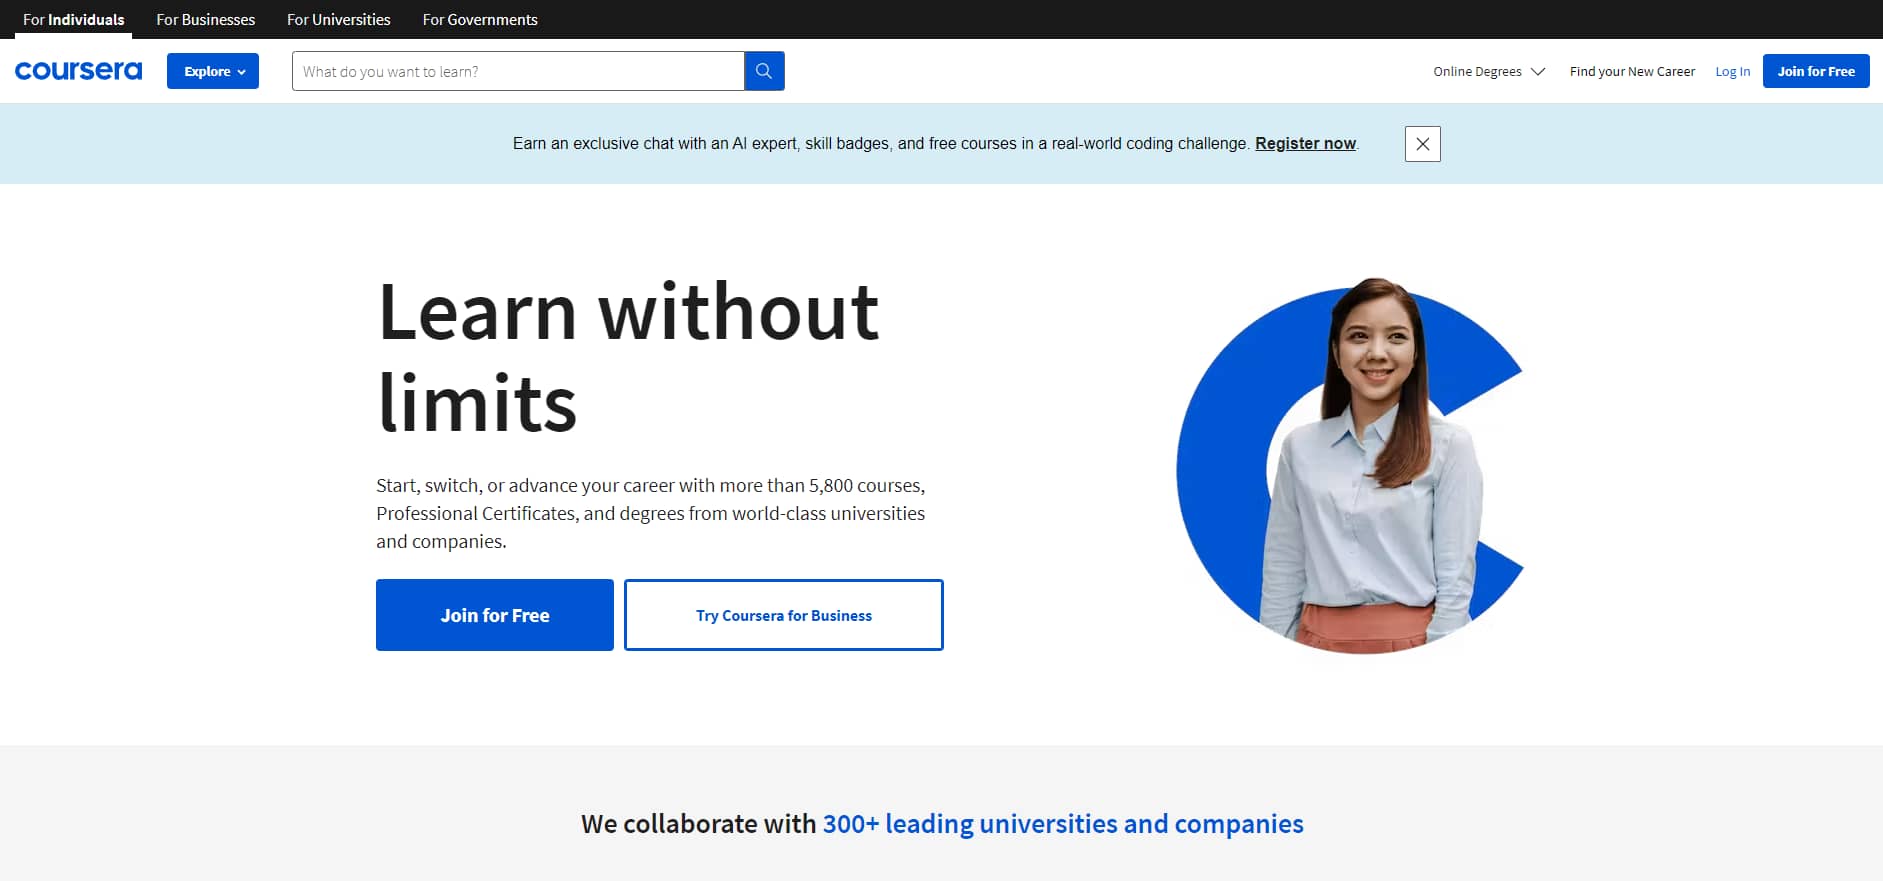
Task: Select the For Individuals tab
Action: pos(74,19)
